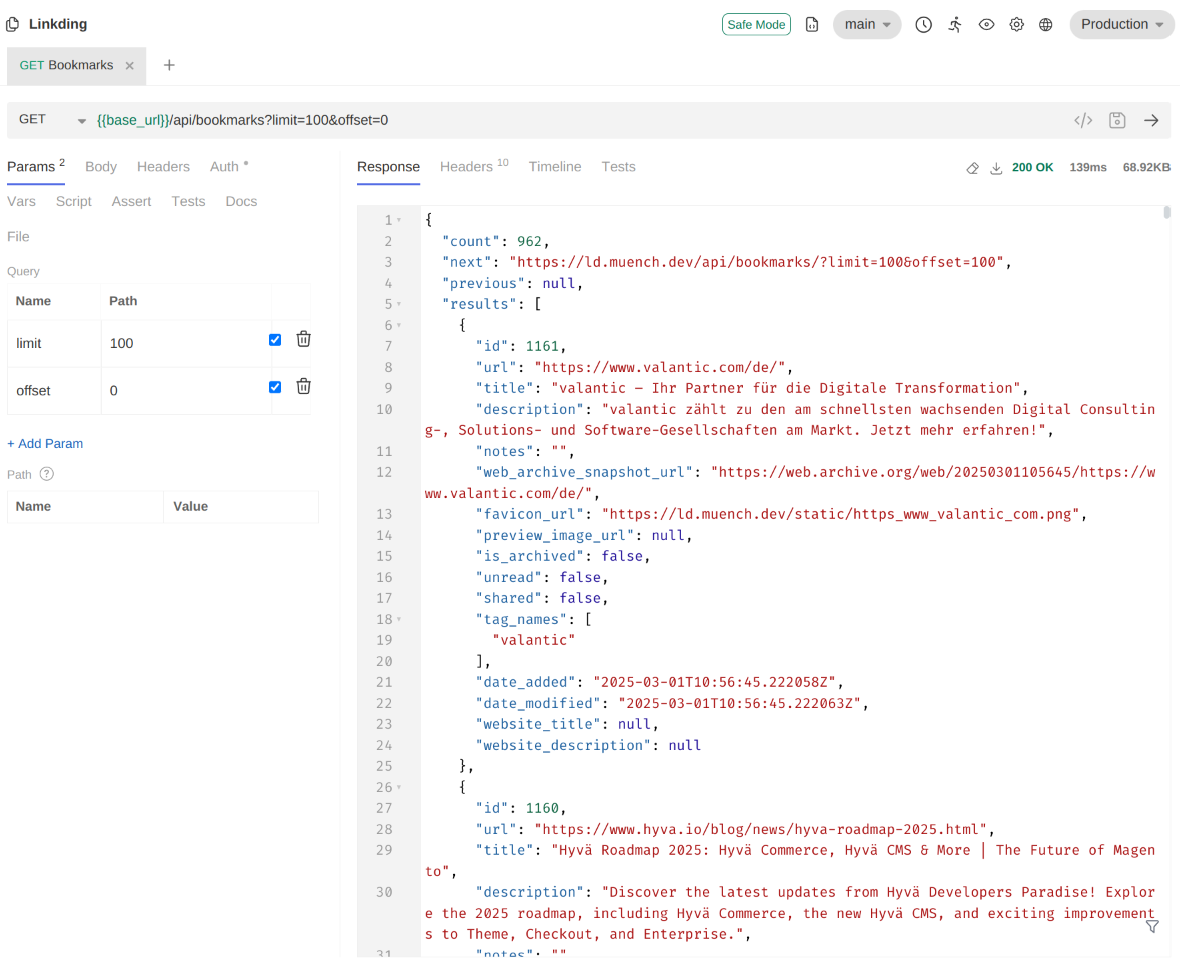Toggle the offset param checkbox
1180x966 pixels.
(275, 387)
